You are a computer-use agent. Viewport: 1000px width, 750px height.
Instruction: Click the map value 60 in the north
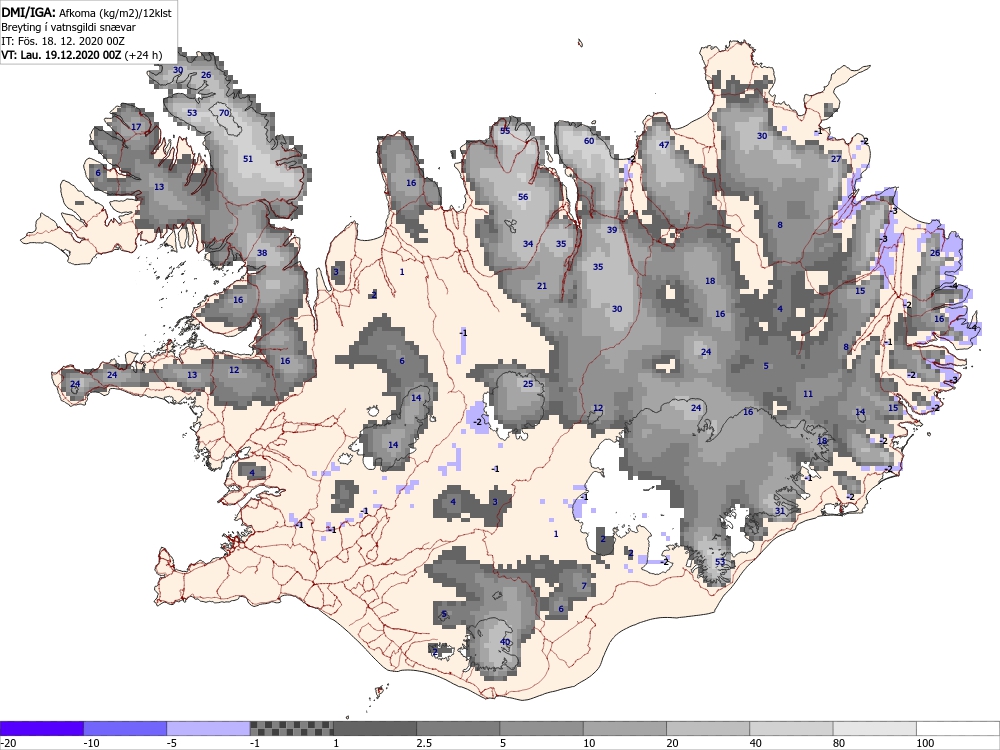click(589, 141)
